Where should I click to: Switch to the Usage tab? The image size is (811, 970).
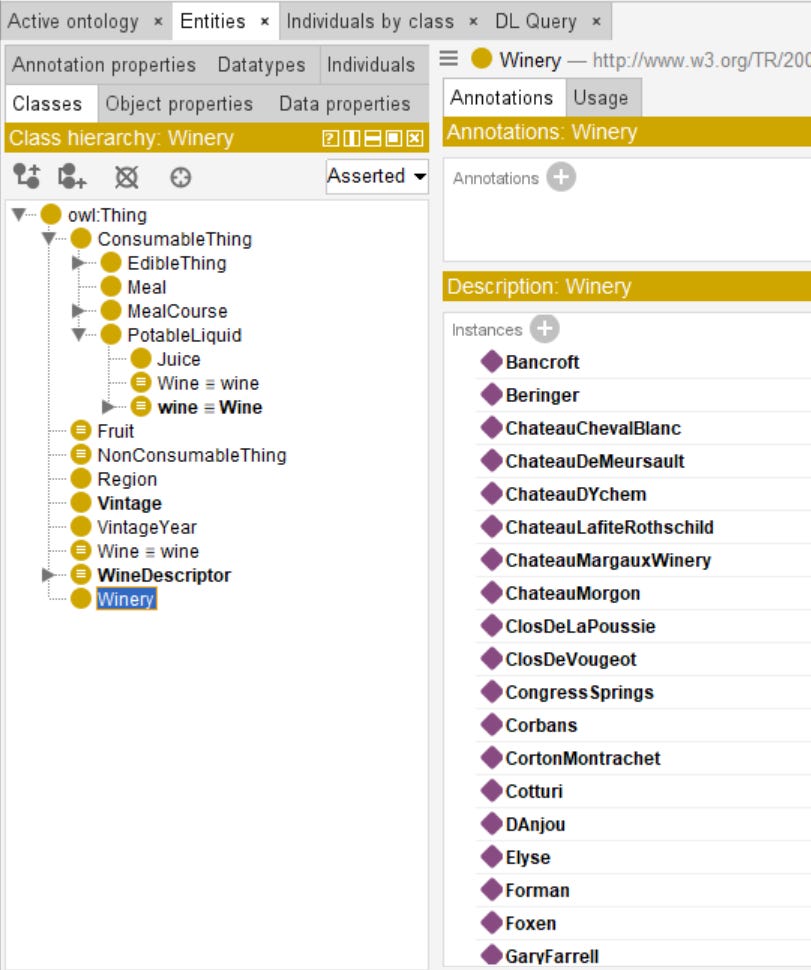pyautogui.click(x=601, y=98)
